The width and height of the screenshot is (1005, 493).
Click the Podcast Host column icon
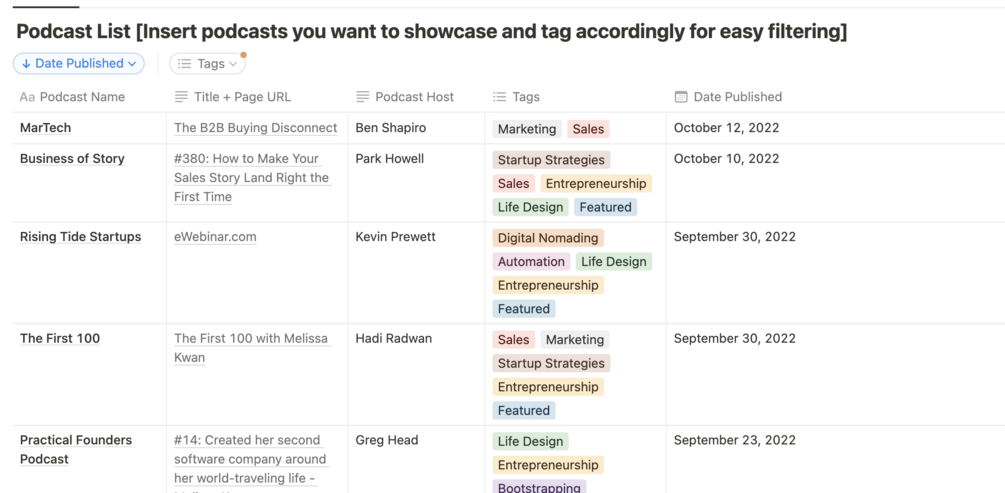362,97
